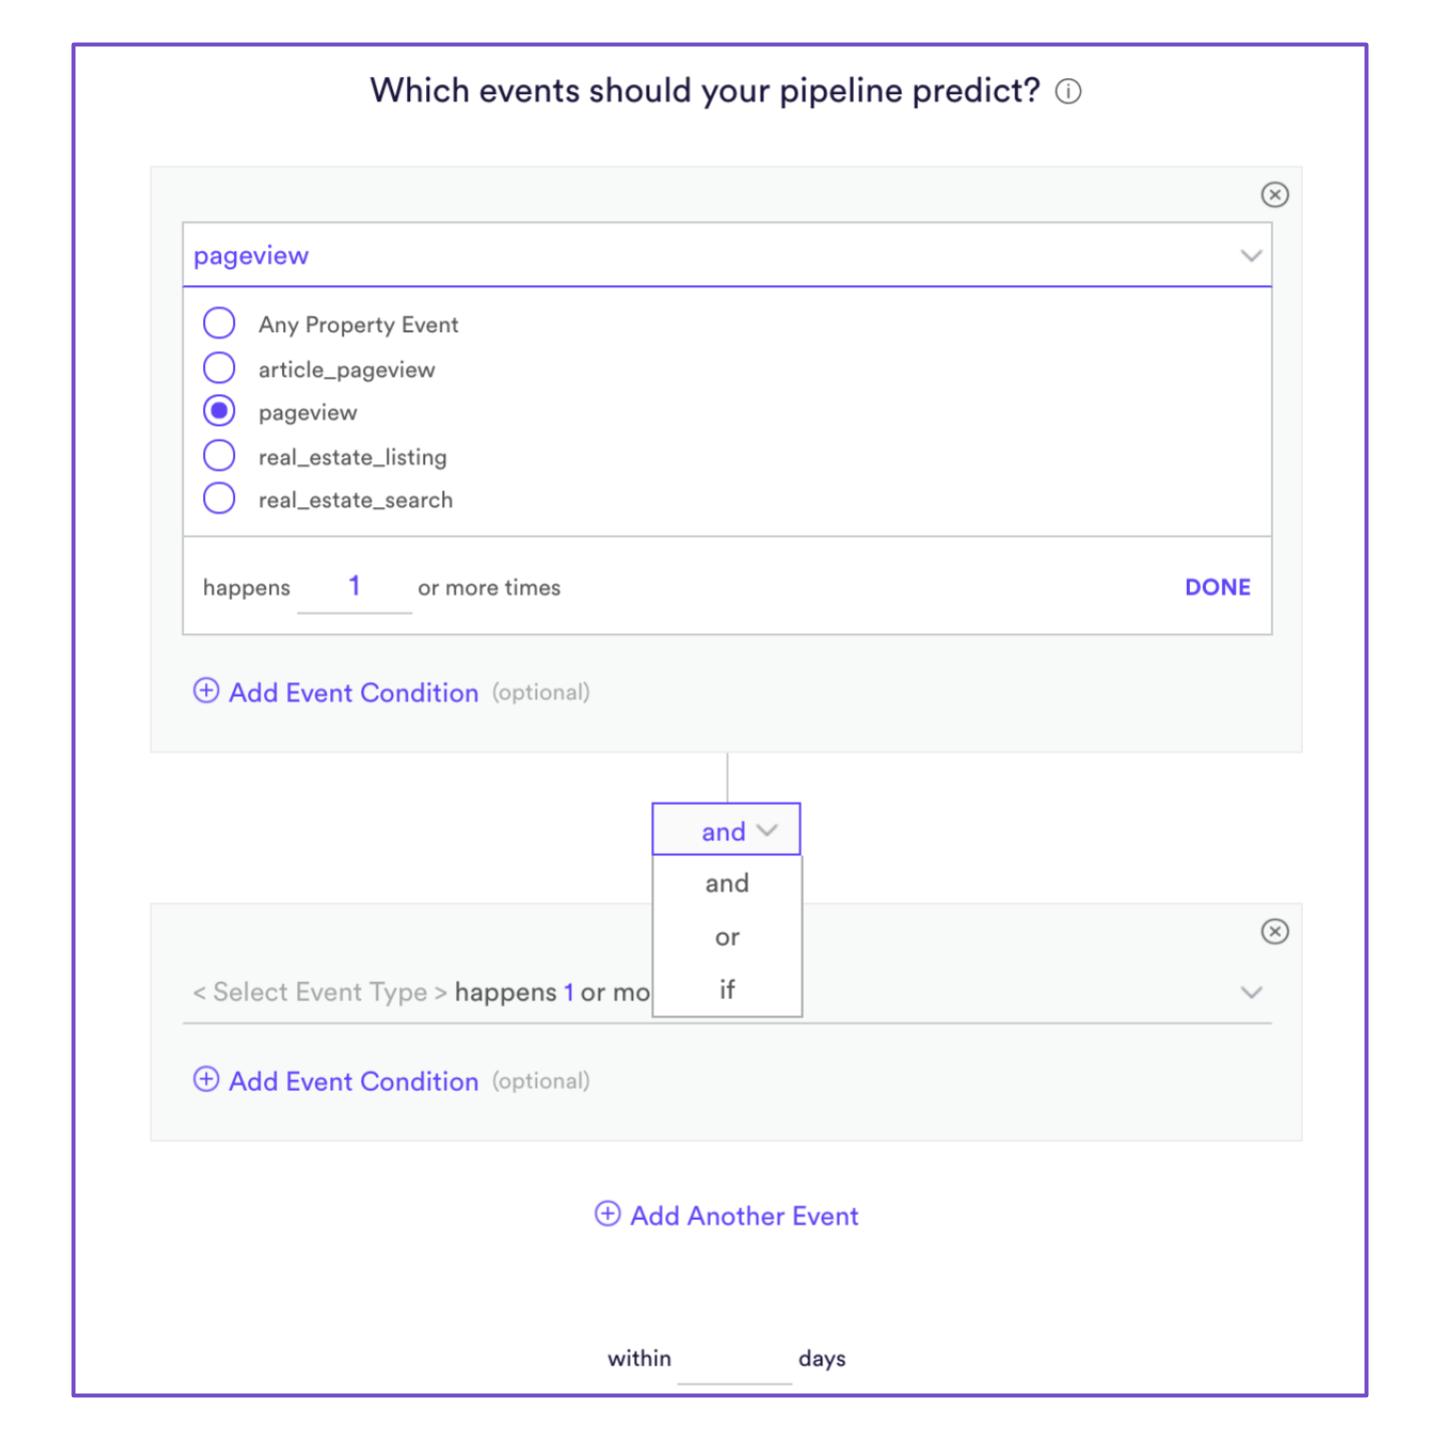
Task: Click the info icon beside the heading
Action: click(1068, 92)
